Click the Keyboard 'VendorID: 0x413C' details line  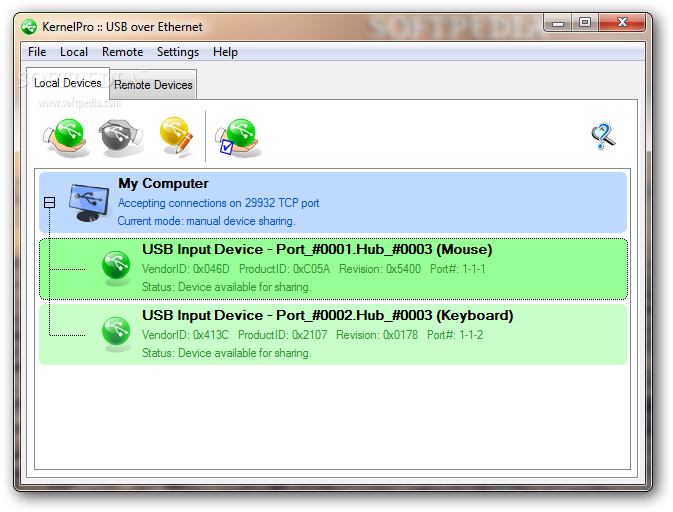tap(312, 335)
